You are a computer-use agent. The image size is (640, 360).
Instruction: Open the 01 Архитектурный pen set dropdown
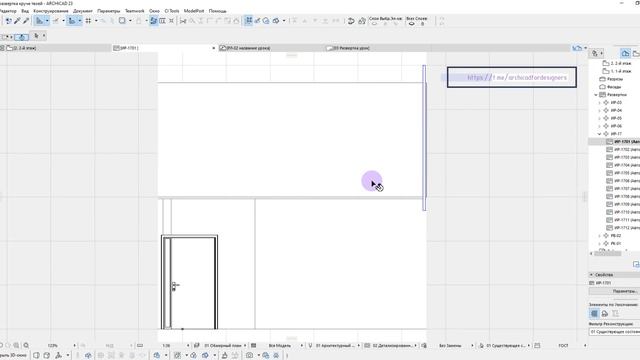point(359,345)
